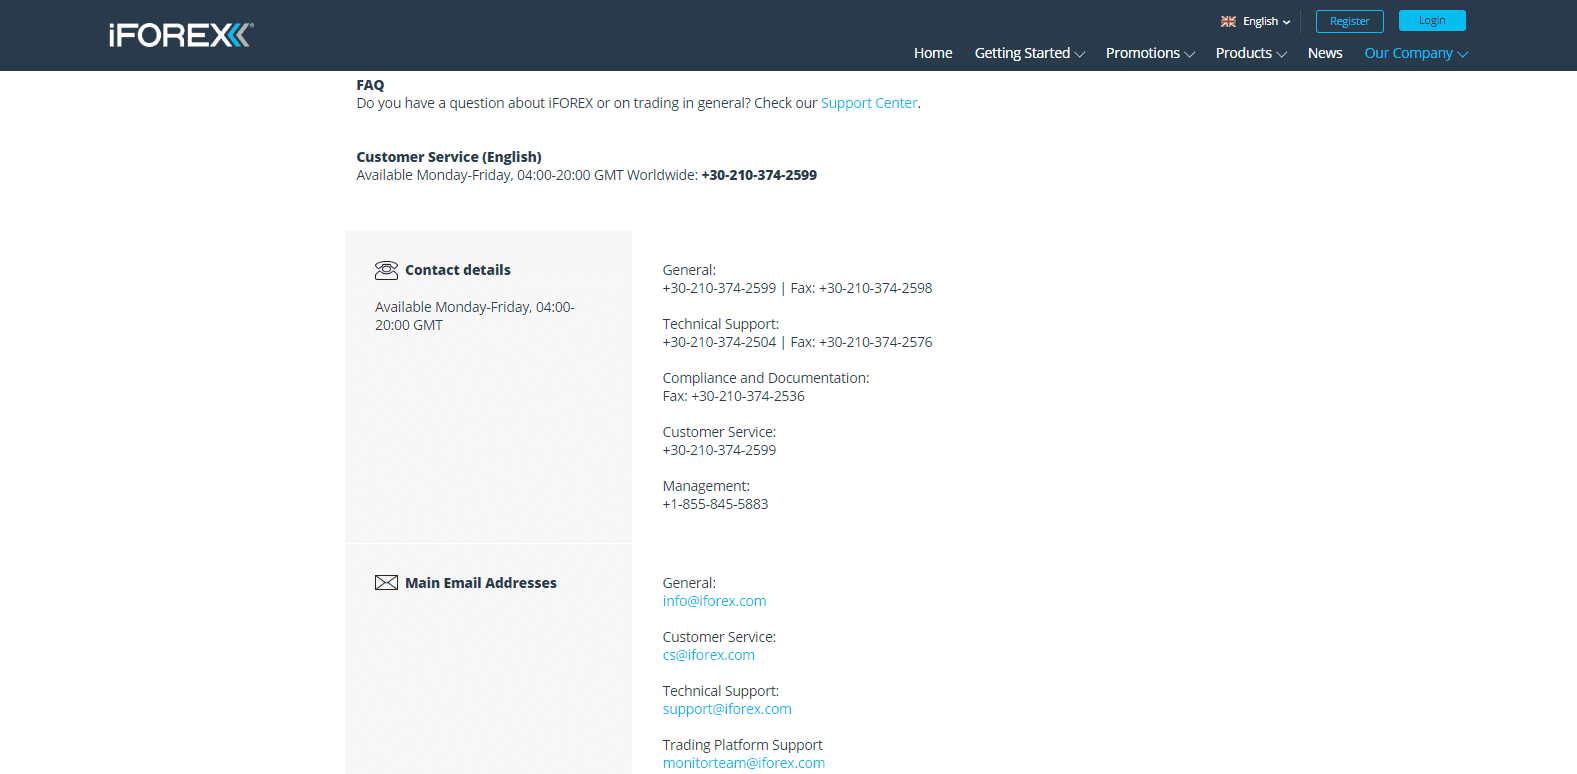Open the Support Center link
This screenshot has height=774, width=1577.
pos(869,103)
